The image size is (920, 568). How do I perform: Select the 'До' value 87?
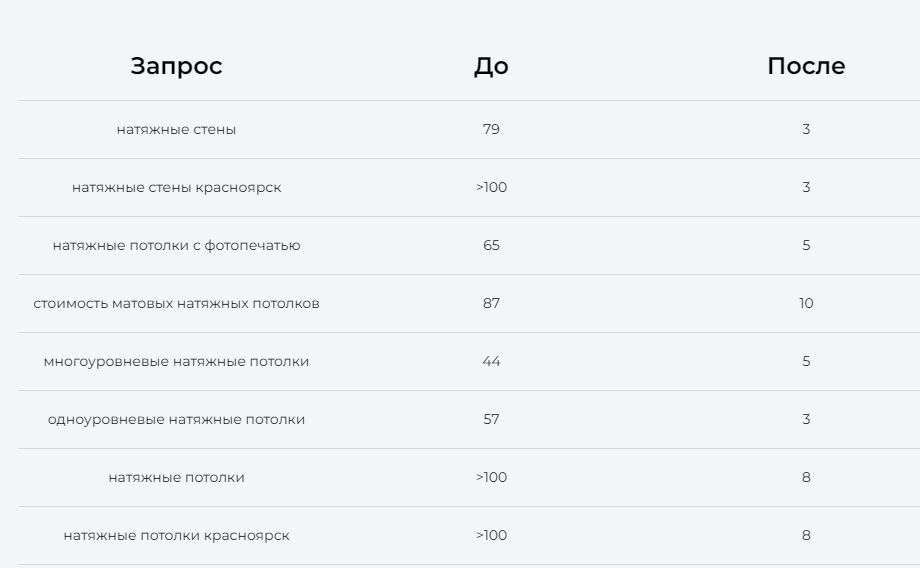click(491, 303)
